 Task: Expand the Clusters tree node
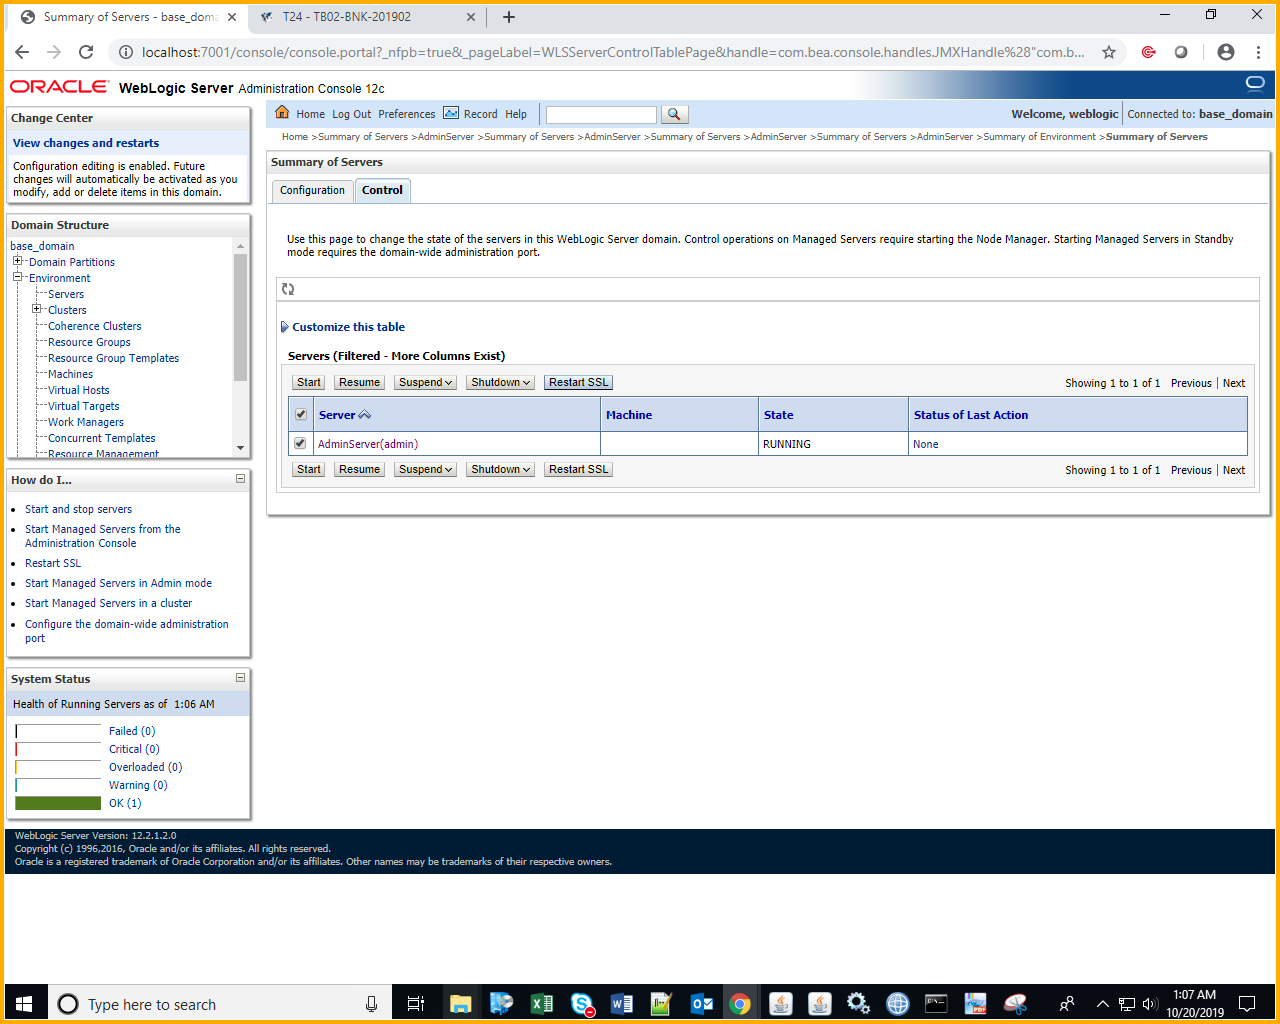point(36,309)
